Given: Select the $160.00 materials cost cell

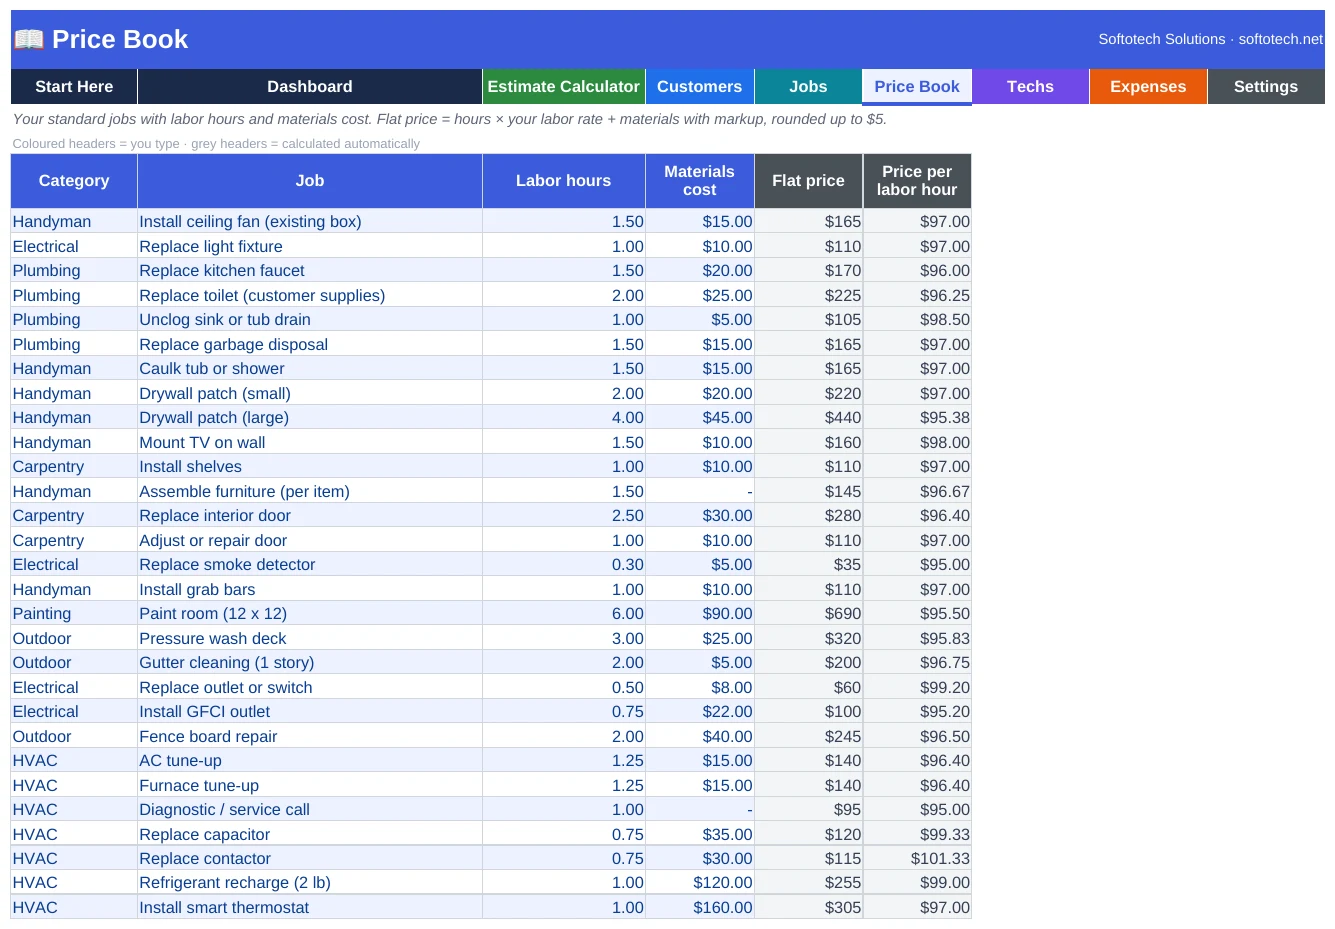Looking at the screenshot, I should (x=700, y=908).
